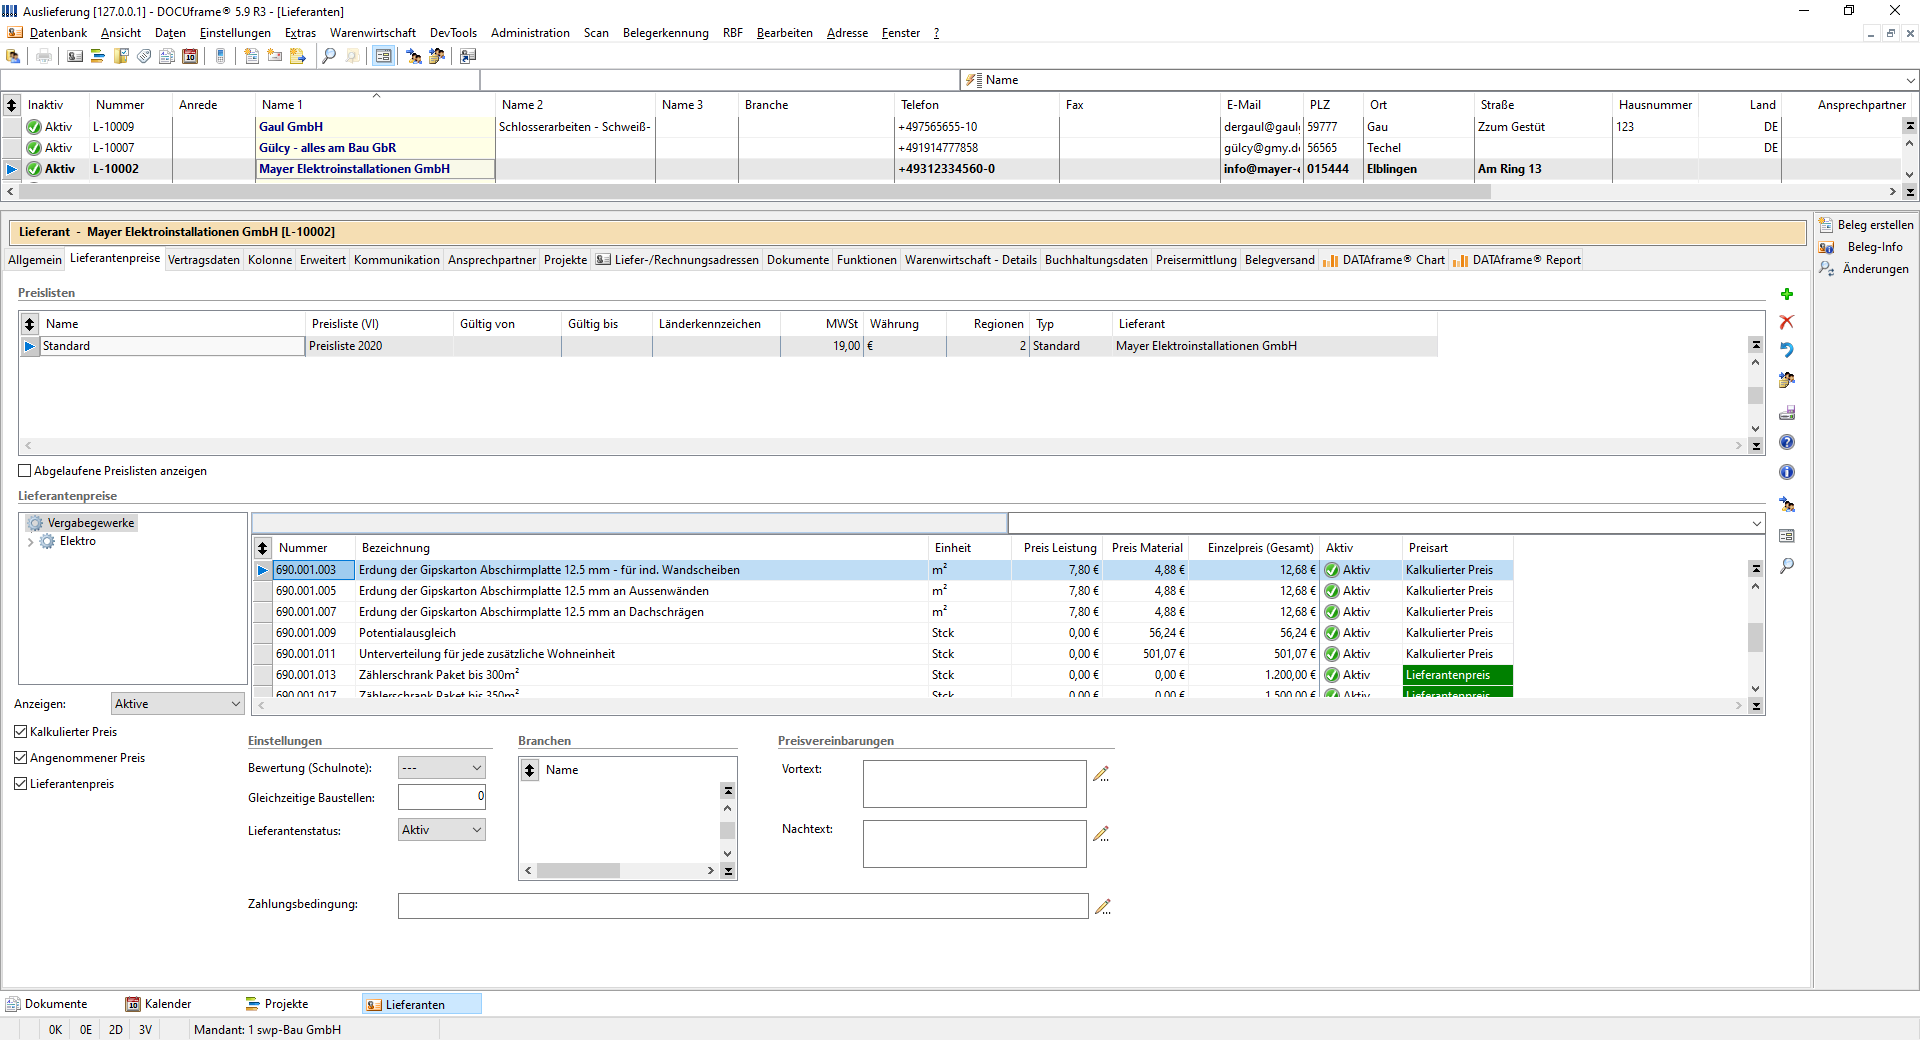This screenshot has width=1920, height=1040.
Task: Open help with blue question mark icon
Action: click(x=1787, y=442)
